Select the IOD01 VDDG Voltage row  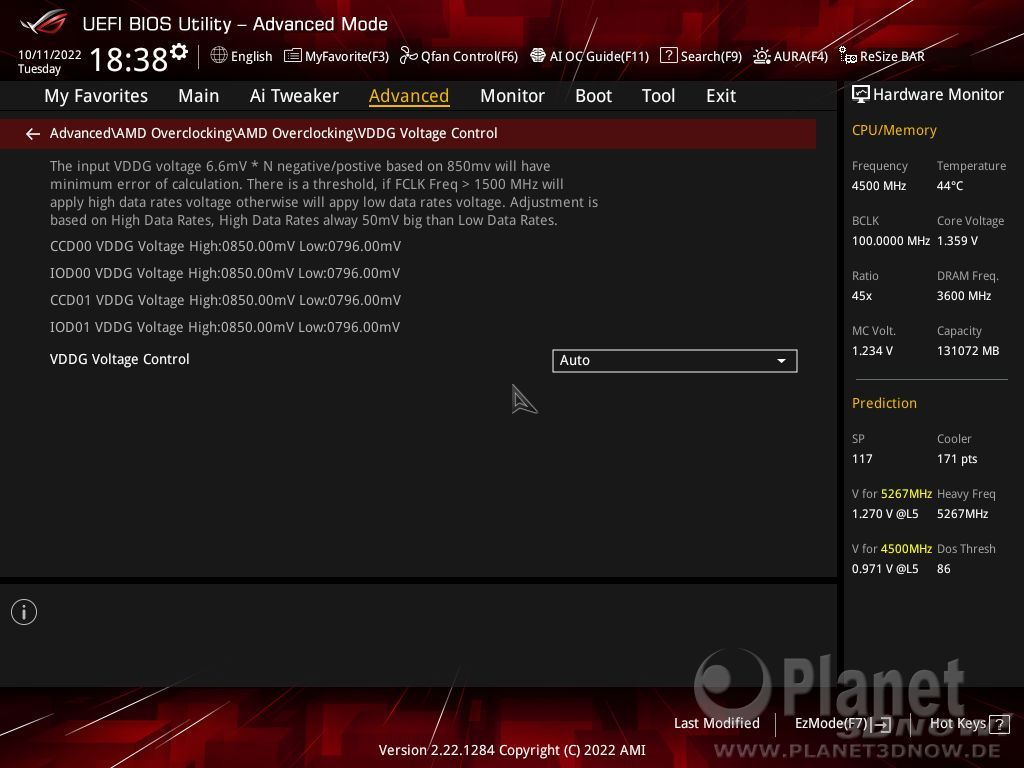(x=225, y=327)
